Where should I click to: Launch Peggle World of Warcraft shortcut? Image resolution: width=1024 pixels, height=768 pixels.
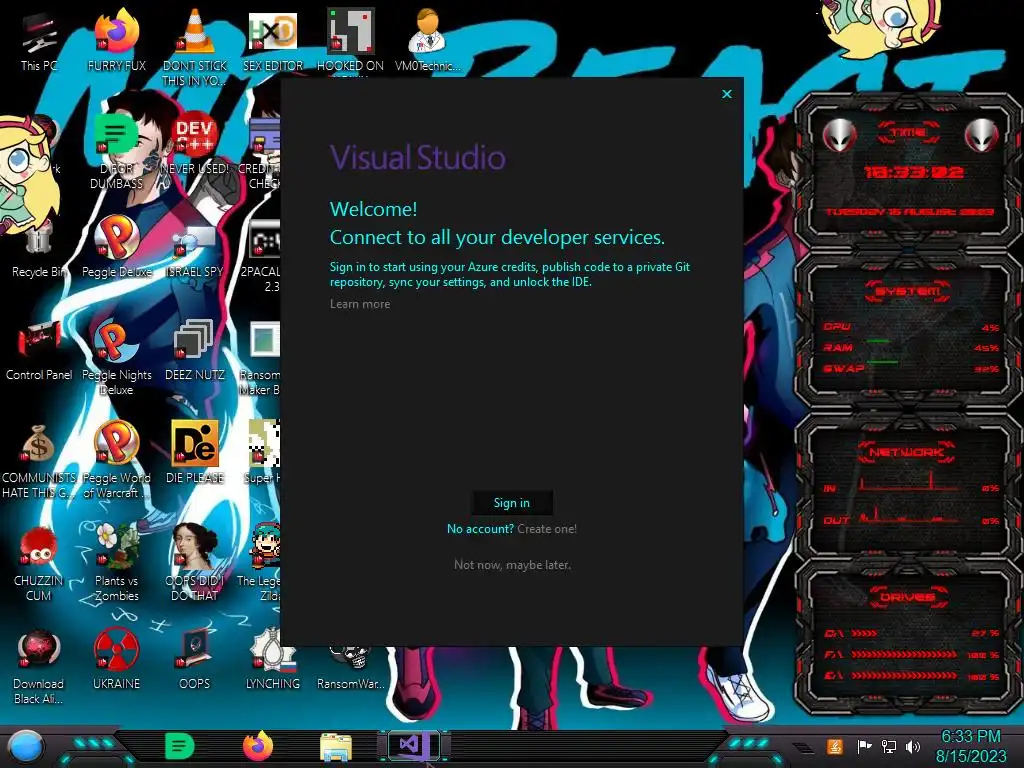[116, 460]
